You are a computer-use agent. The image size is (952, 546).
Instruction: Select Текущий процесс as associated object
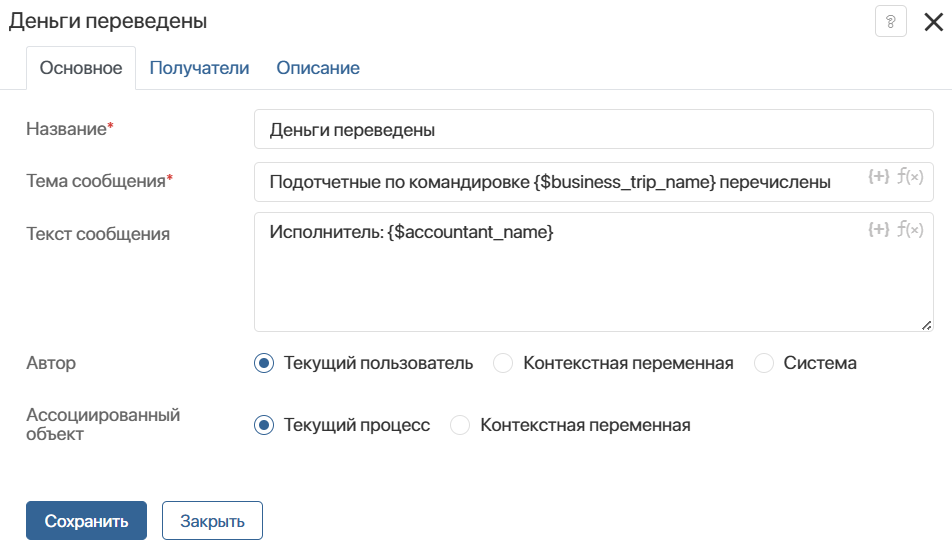264,425
